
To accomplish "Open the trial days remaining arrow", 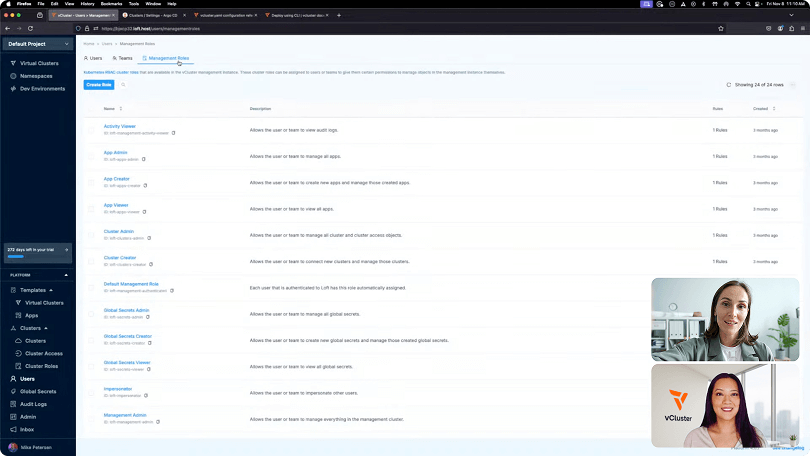I will coord(66,250).
